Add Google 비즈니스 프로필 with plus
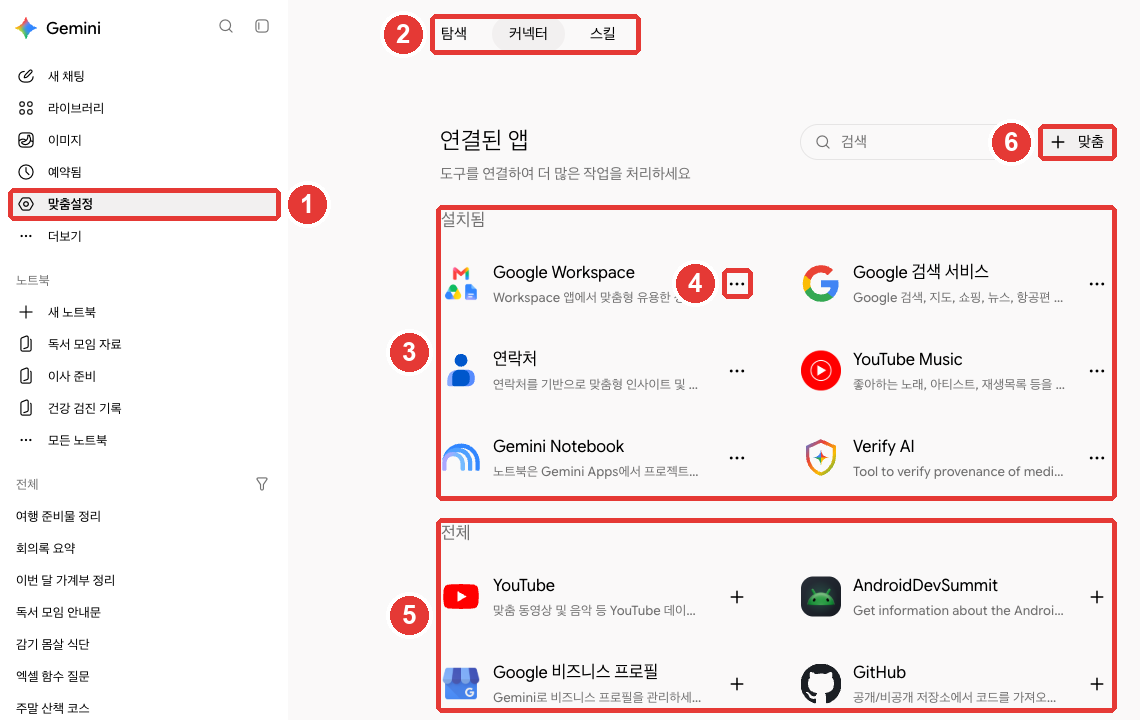 737,684
